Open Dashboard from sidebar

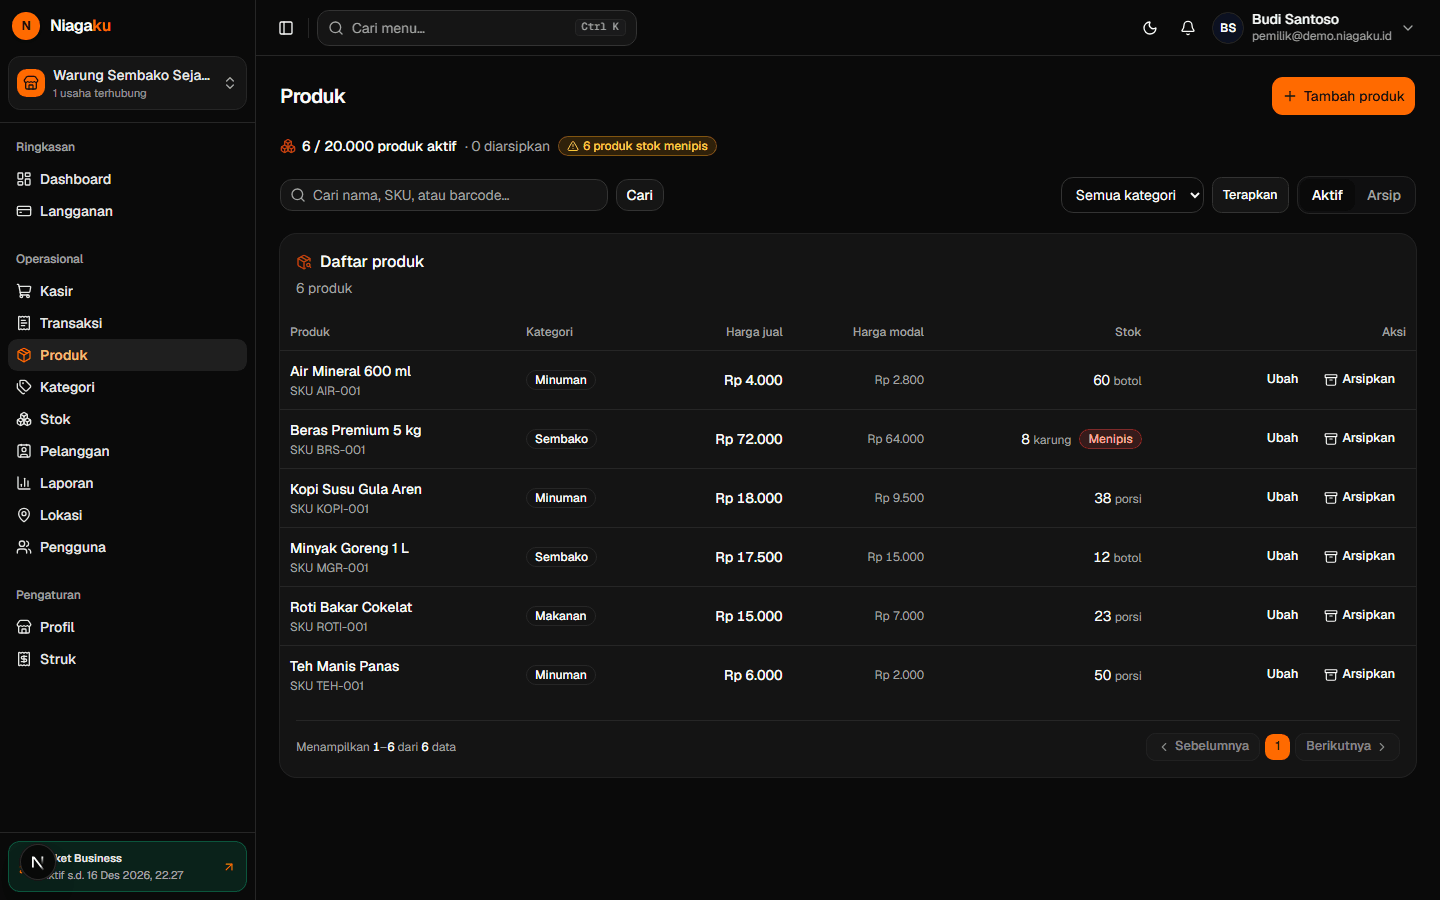click(127, 179)
